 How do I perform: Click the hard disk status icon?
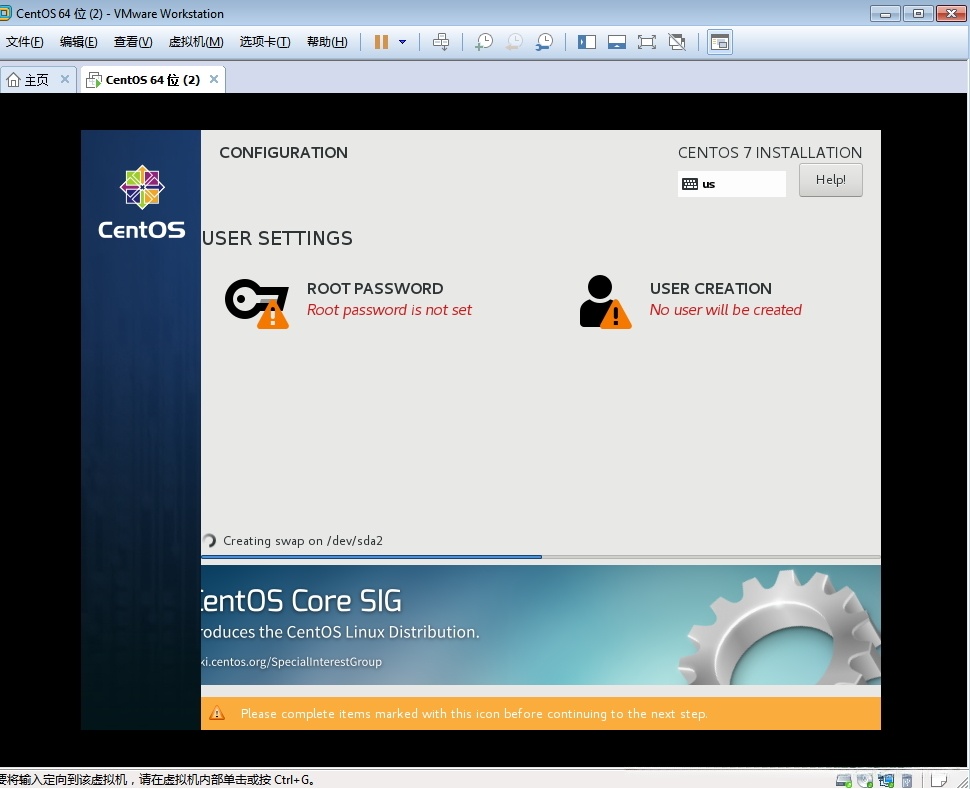[844, 780]
